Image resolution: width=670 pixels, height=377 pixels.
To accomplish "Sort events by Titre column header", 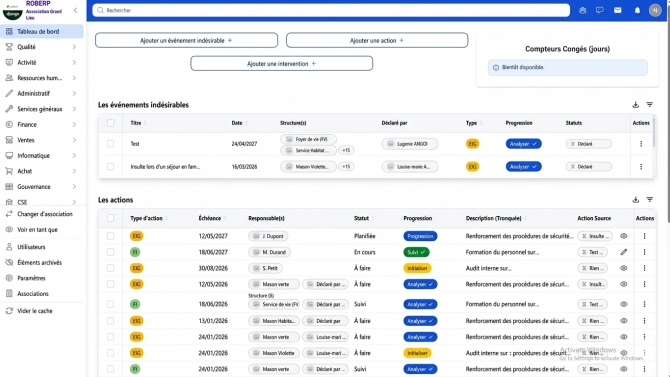I will click(x=136, y=123).
